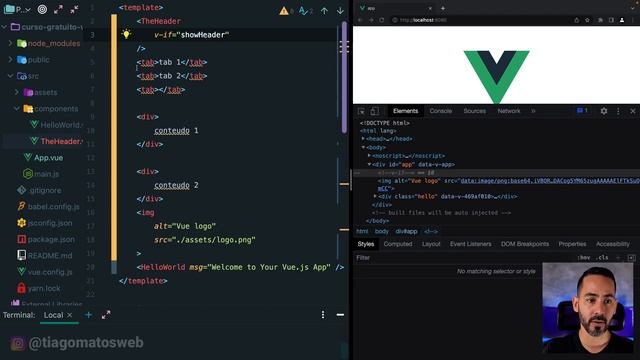Open DevTools settings gear

604,111
